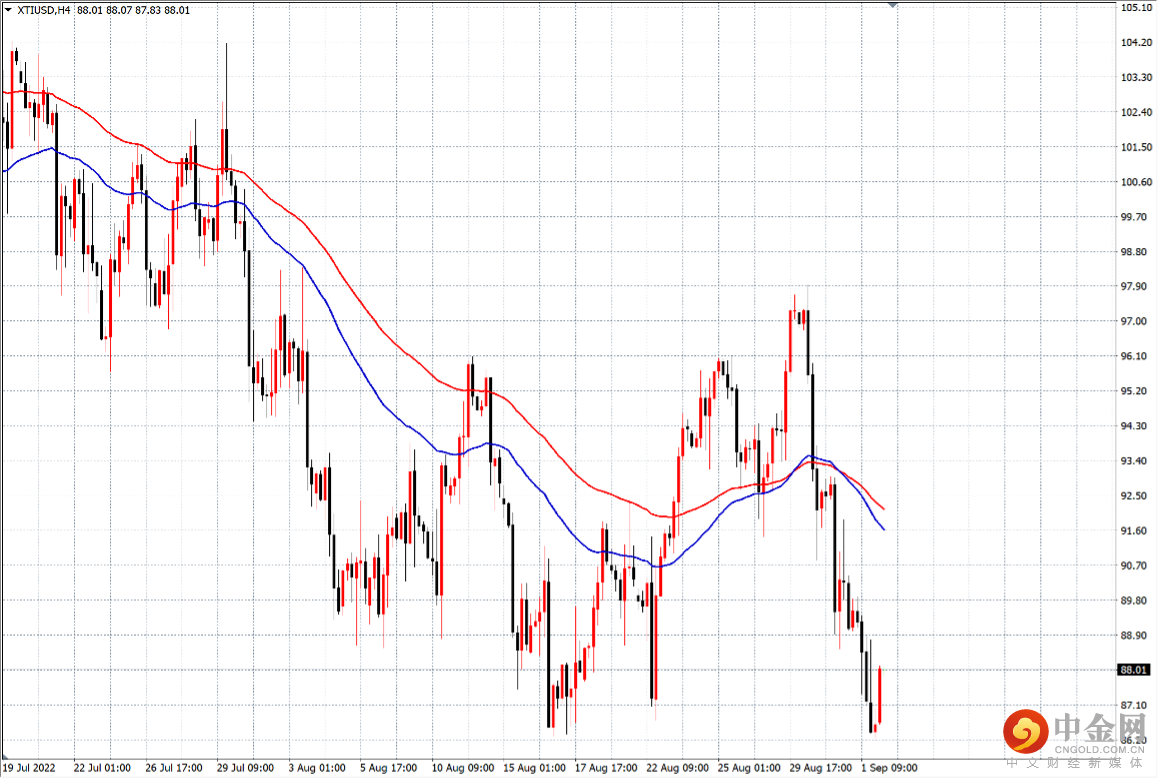Click the 1 Sep 09:00 time label
The width and height of the screenshot is (1160, 781).
[x=889, y=768]
